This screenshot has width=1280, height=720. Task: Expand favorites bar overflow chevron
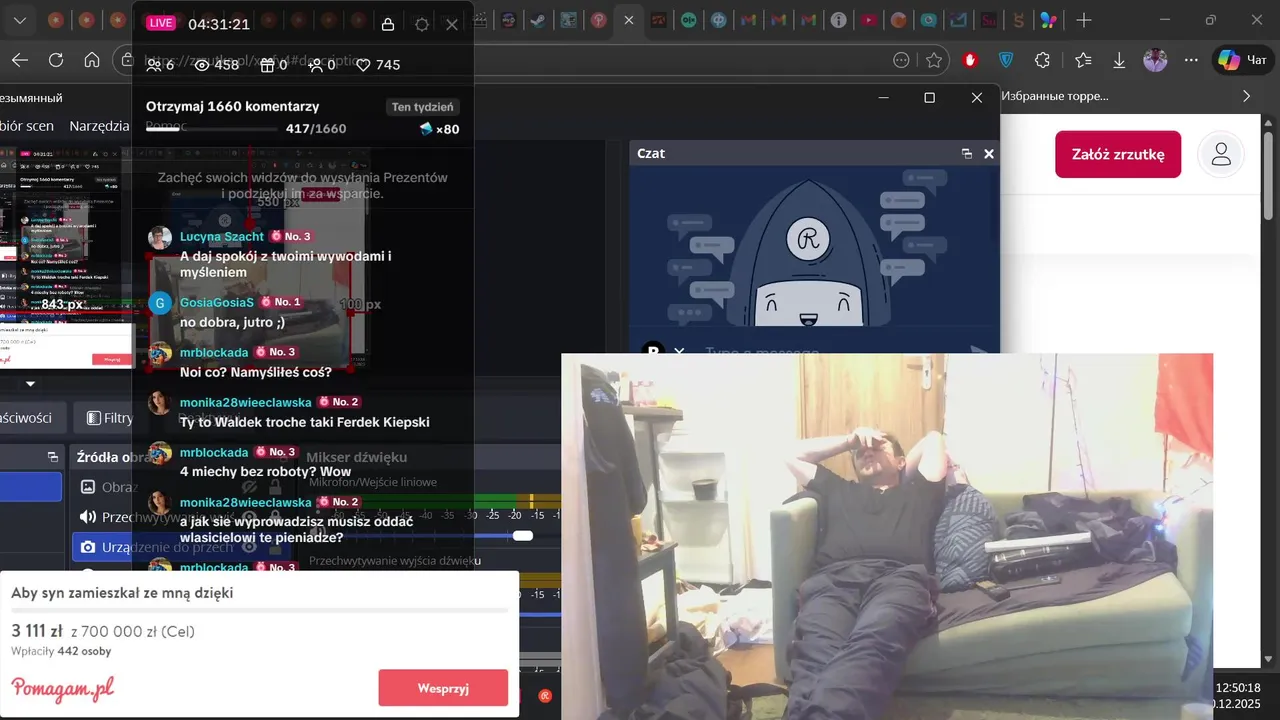point(1246,96)
